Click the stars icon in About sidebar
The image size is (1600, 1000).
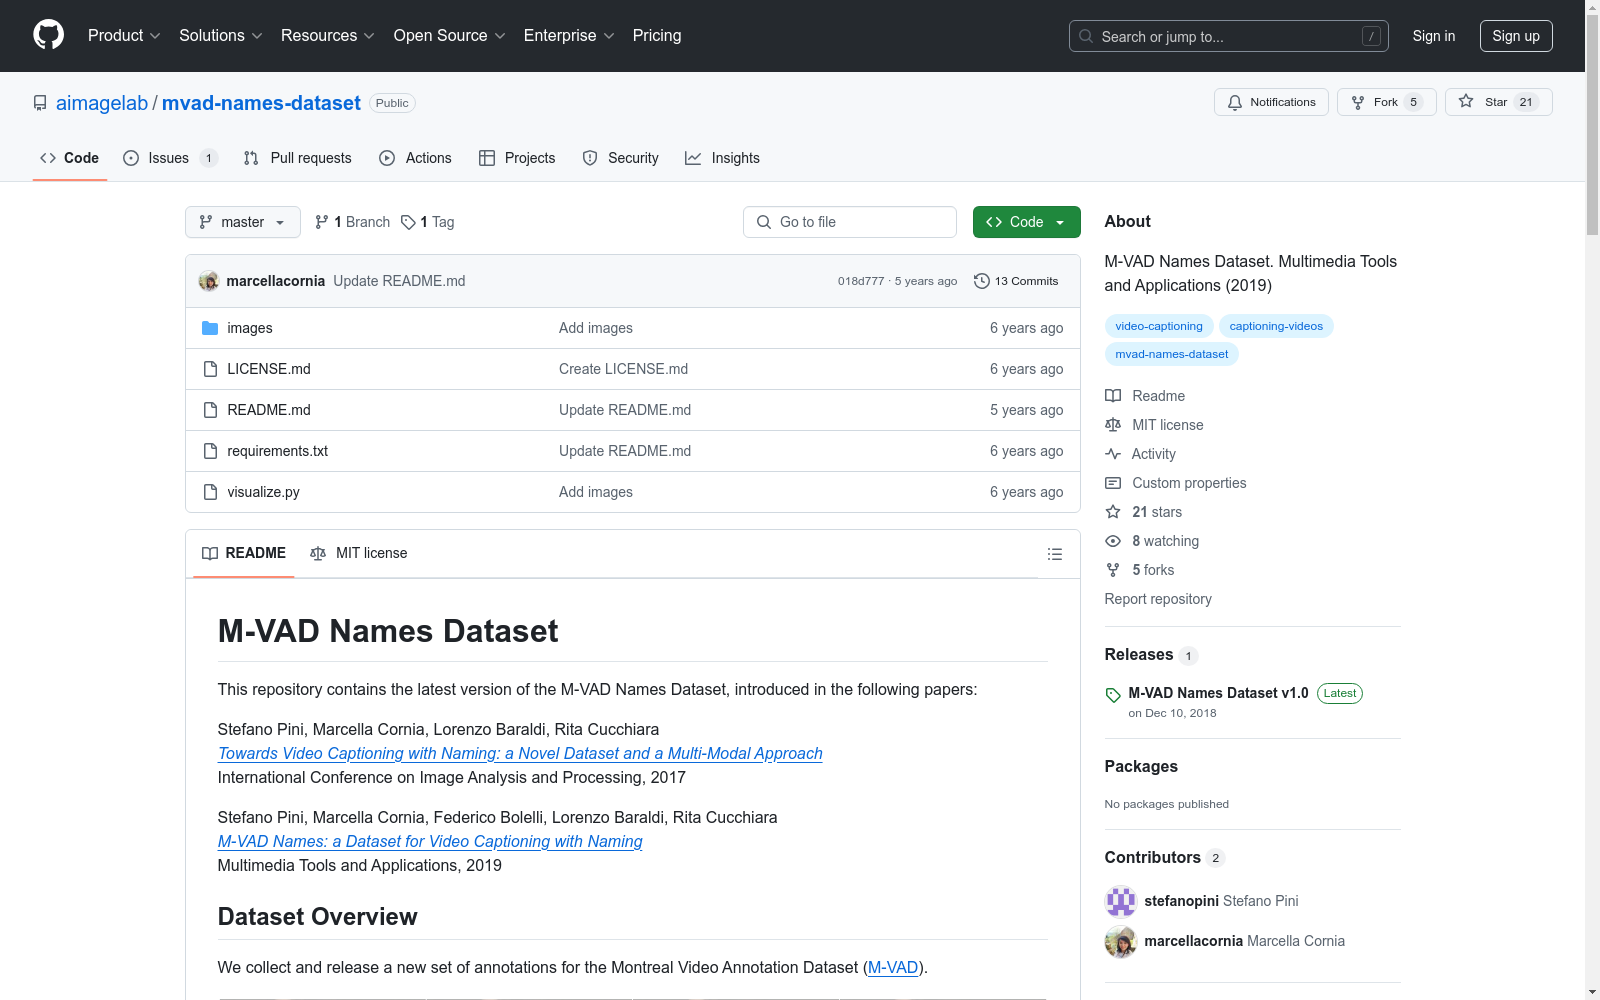[1113, 512]
